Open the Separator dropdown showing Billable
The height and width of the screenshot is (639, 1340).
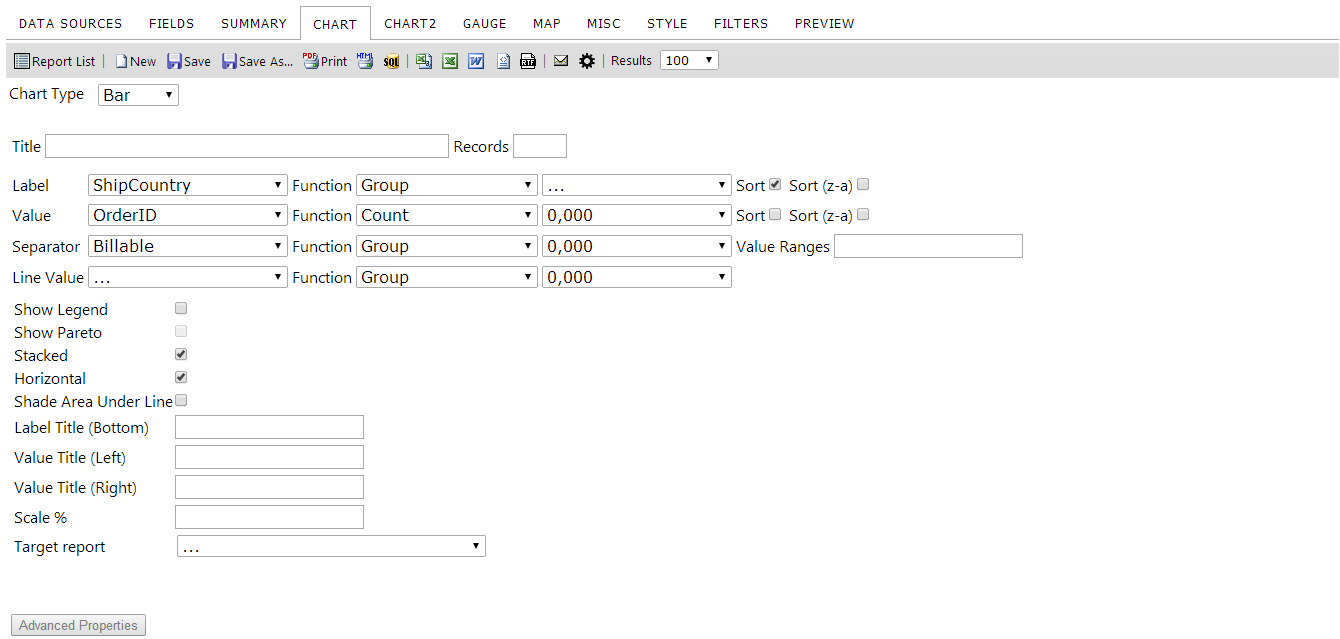[188, 246]
